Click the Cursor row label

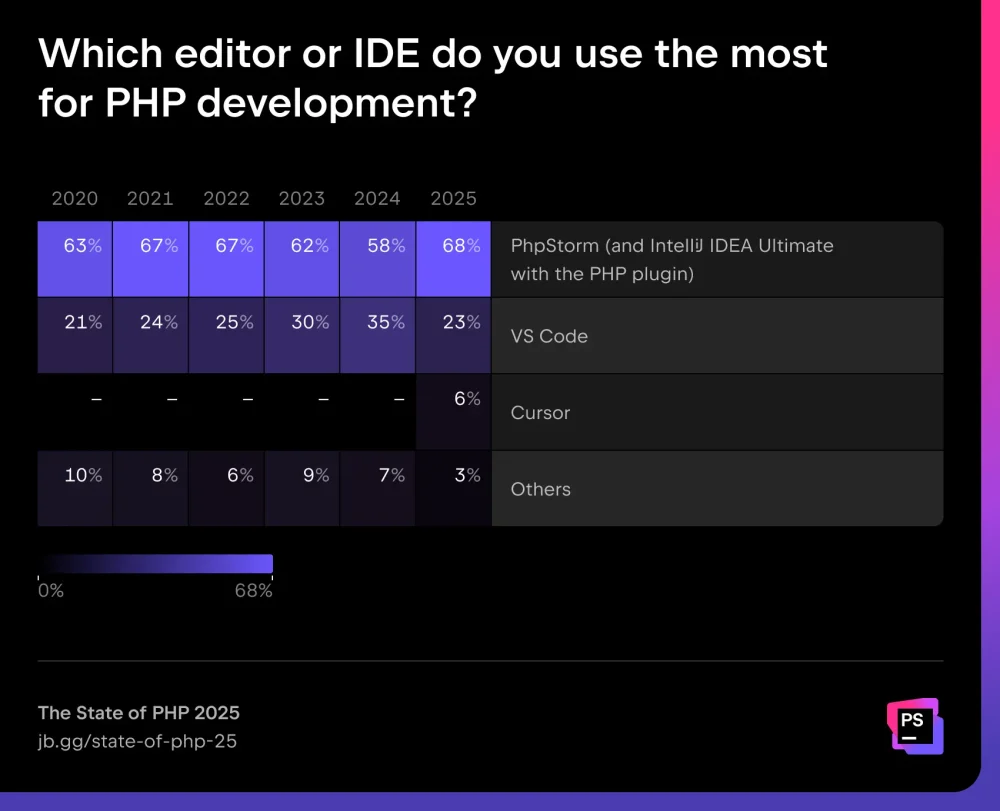pyautogui.click(x=540, y=412)
